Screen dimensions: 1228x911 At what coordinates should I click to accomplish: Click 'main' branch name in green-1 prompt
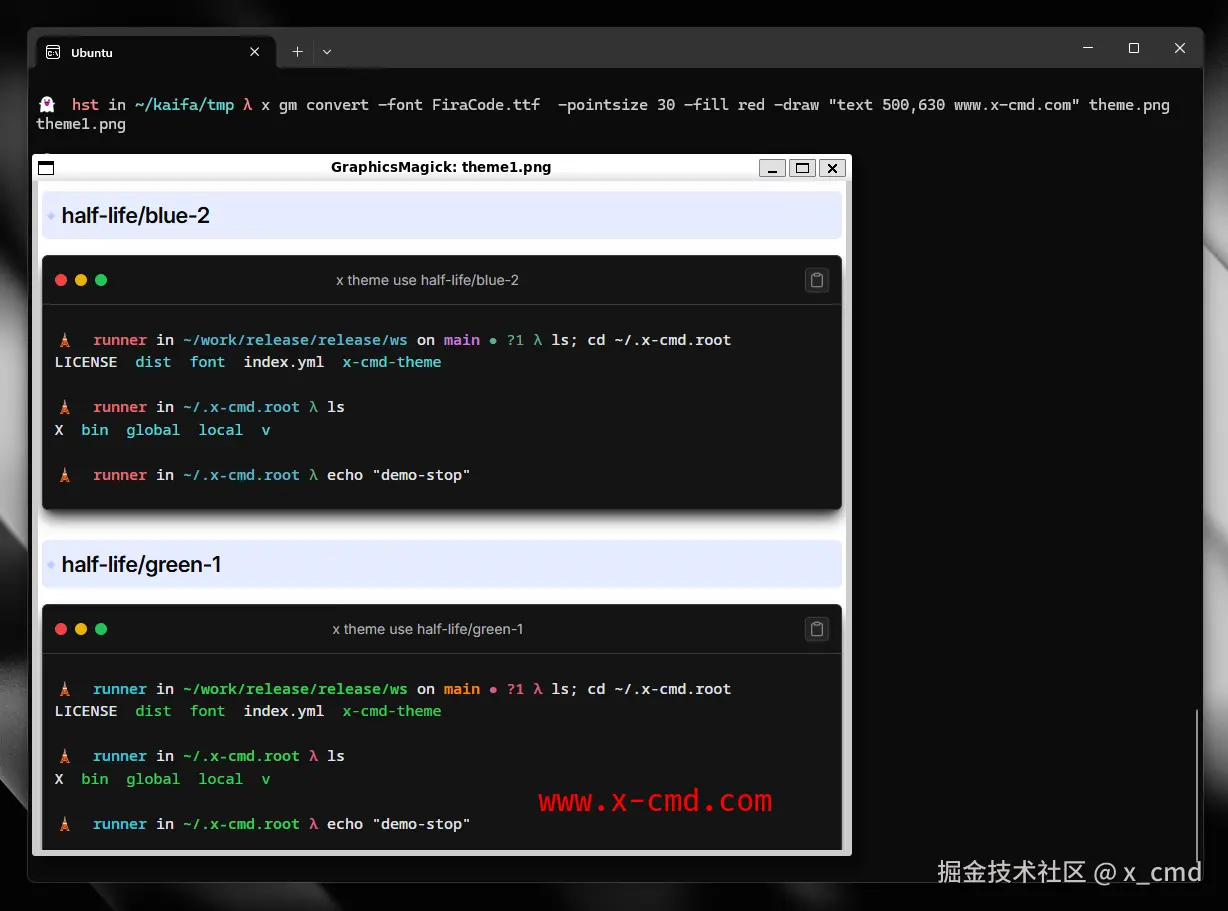click(462, 689)
